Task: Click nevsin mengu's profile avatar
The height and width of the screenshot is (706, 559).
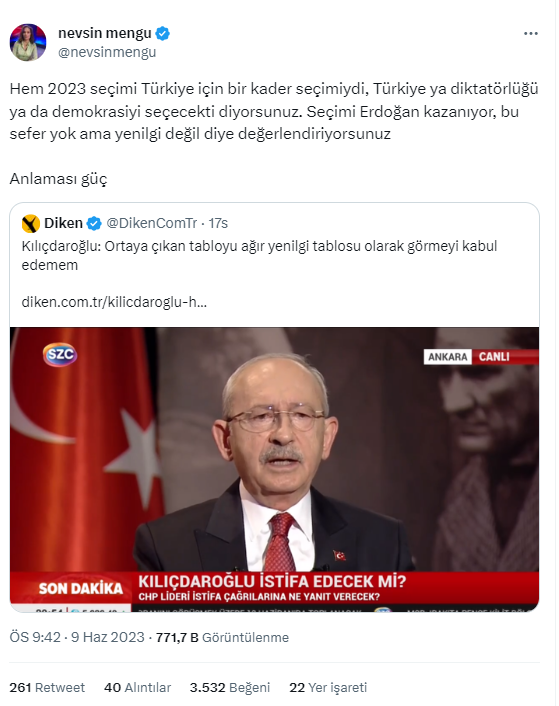Action: (28, 43)
